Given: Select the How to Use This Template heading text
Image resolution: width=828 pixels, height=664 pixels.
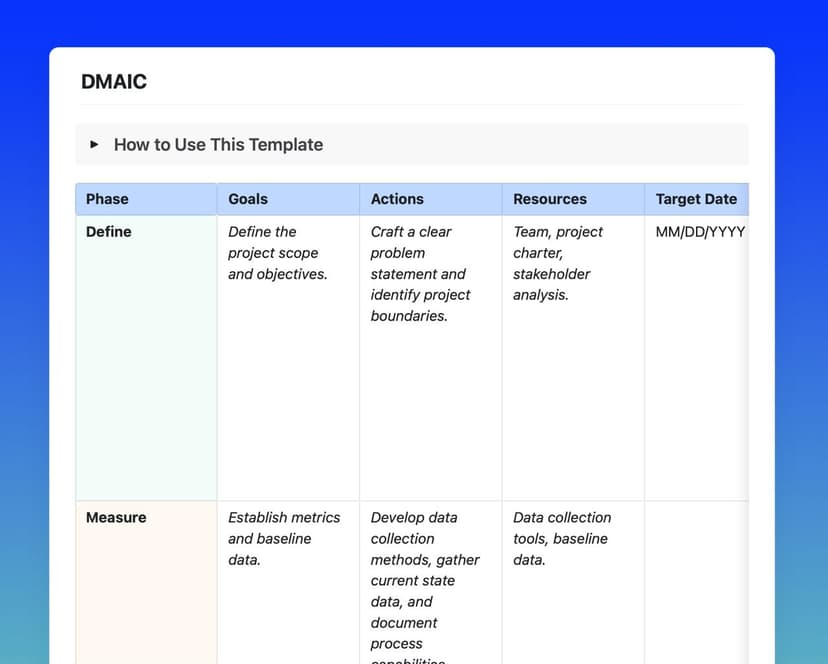Looking at the screenshot, I should point(218,144).
